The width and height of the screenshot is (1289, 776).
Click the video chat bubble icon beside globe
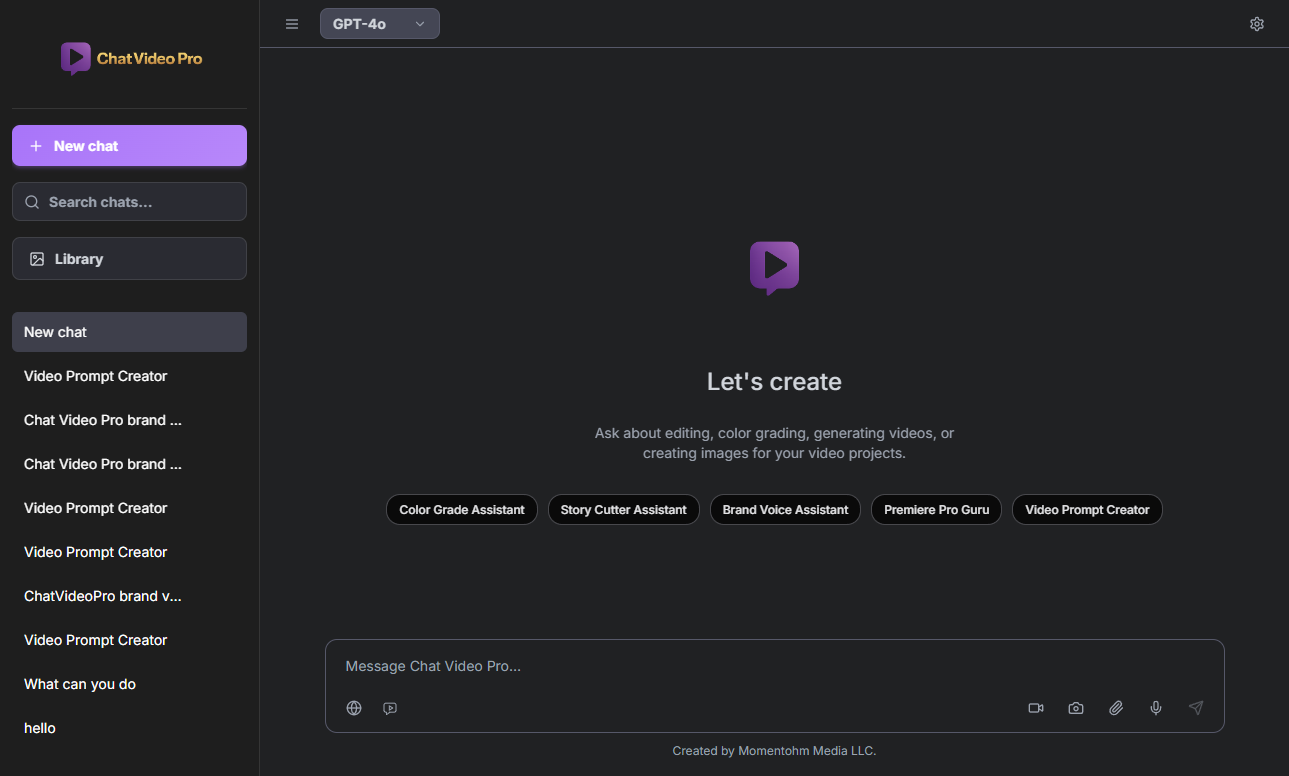coord(390,708)
